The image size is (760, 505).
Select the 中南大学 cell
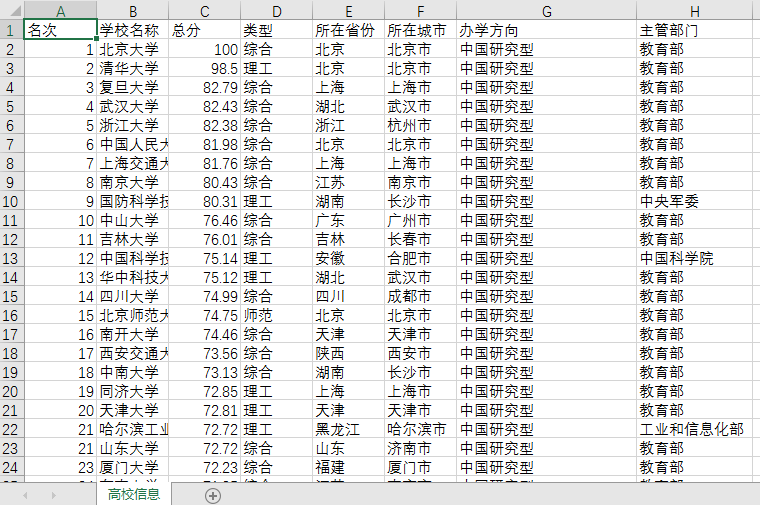pyautogui.click(x=133, y=372)
